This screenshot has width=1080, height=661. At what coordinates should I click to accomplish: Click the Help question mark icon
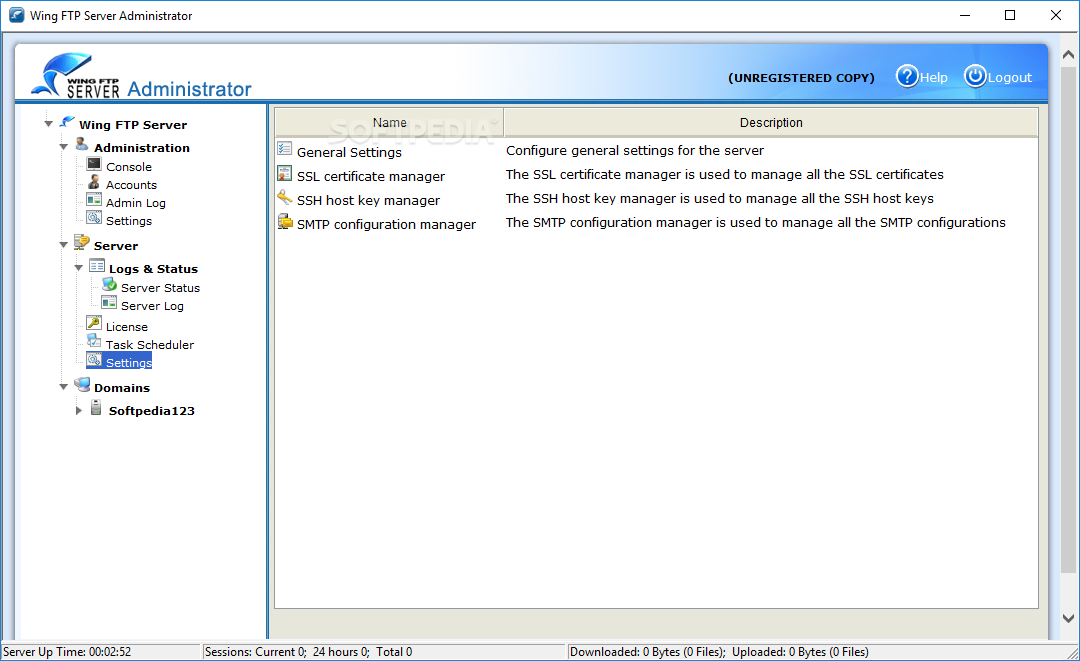point(907,76)
